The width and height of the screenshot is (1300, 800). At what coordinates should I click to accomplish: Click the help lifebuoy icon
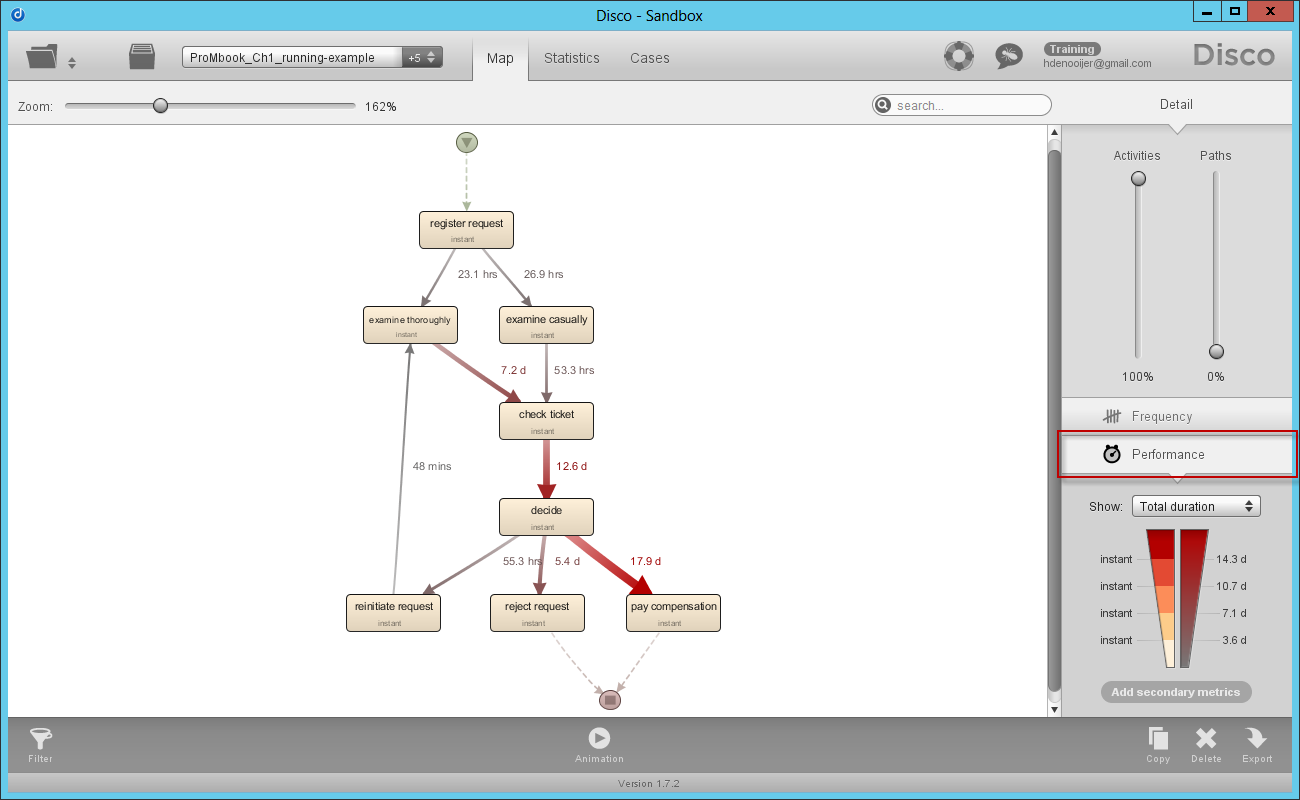tap(959, 56)
